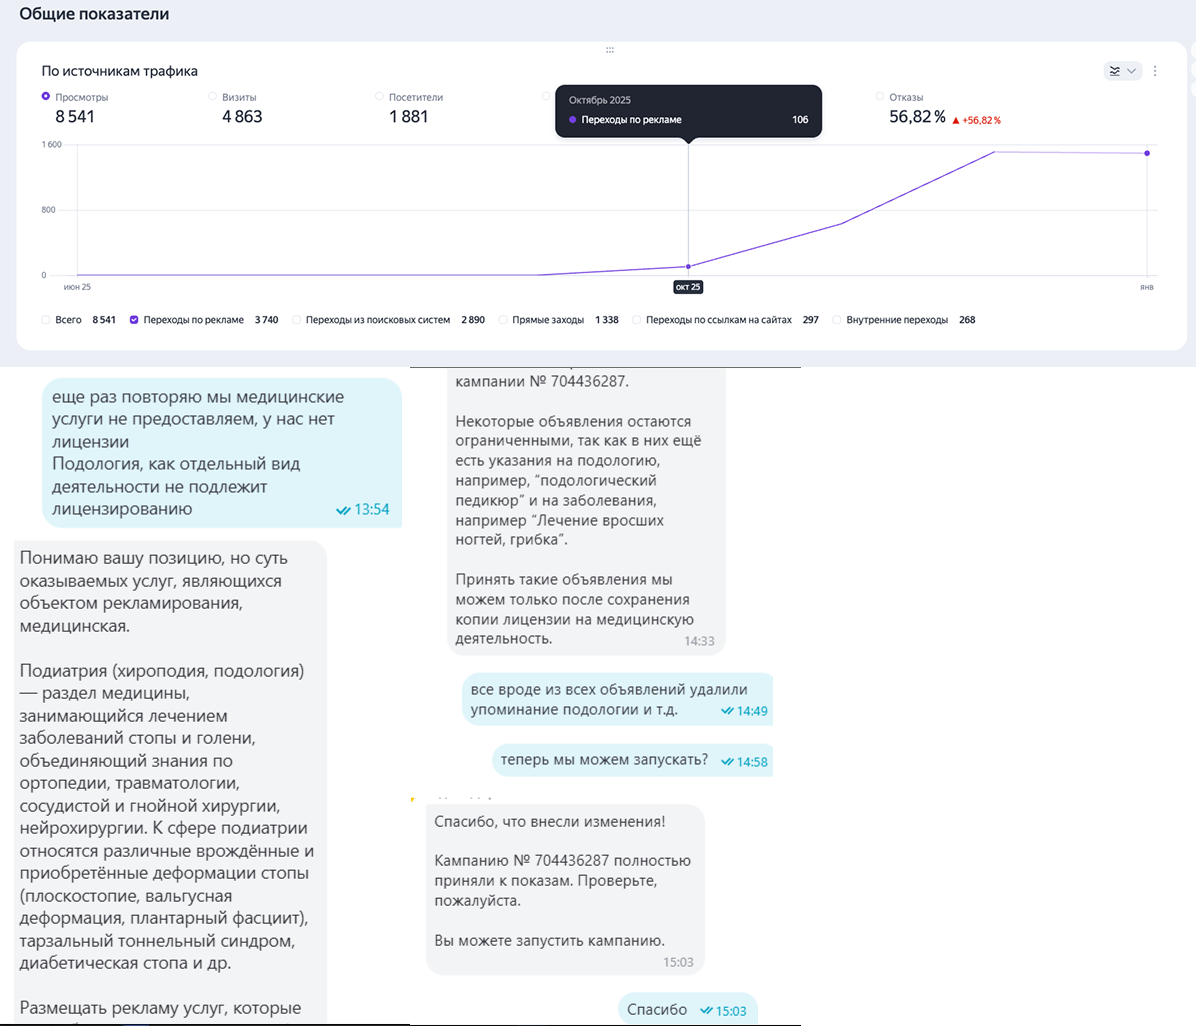Screen dimensions: 1196x1026
Task: Uncheck Переходы по рекламе series
Action: (134, 320)
